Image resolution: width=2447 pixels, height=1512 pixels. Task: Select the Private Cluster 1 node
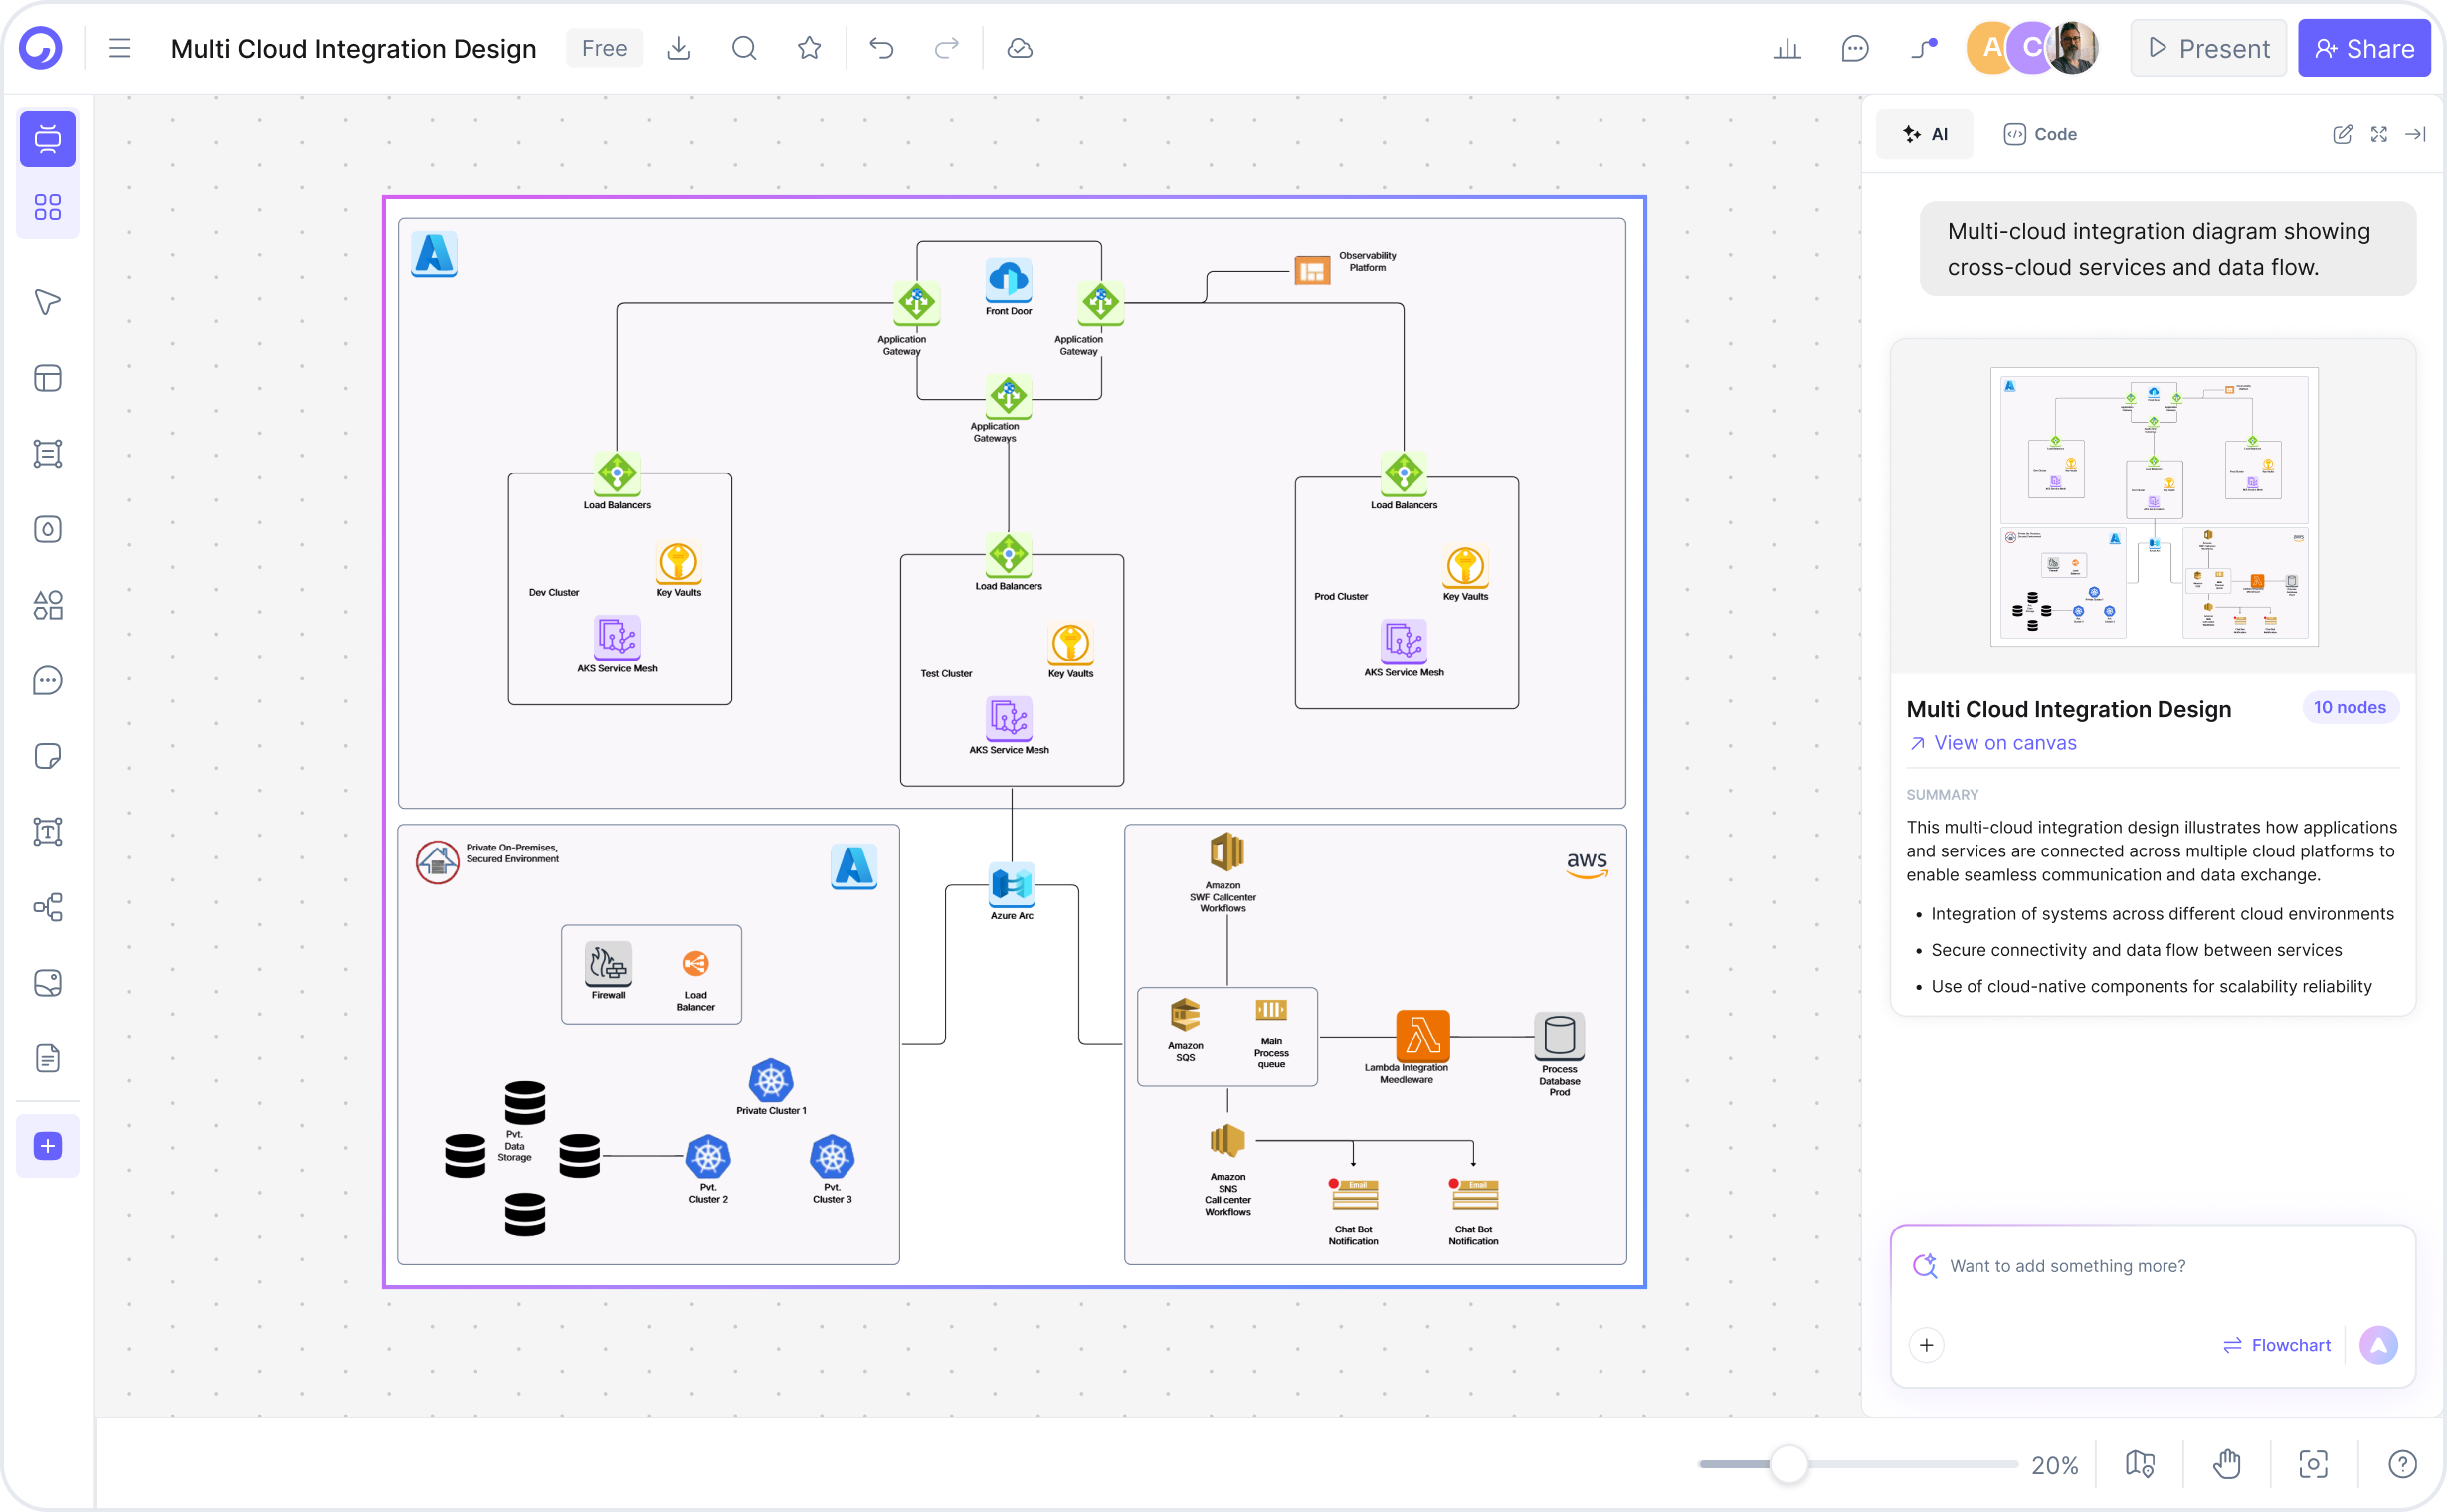point(771,1087)
